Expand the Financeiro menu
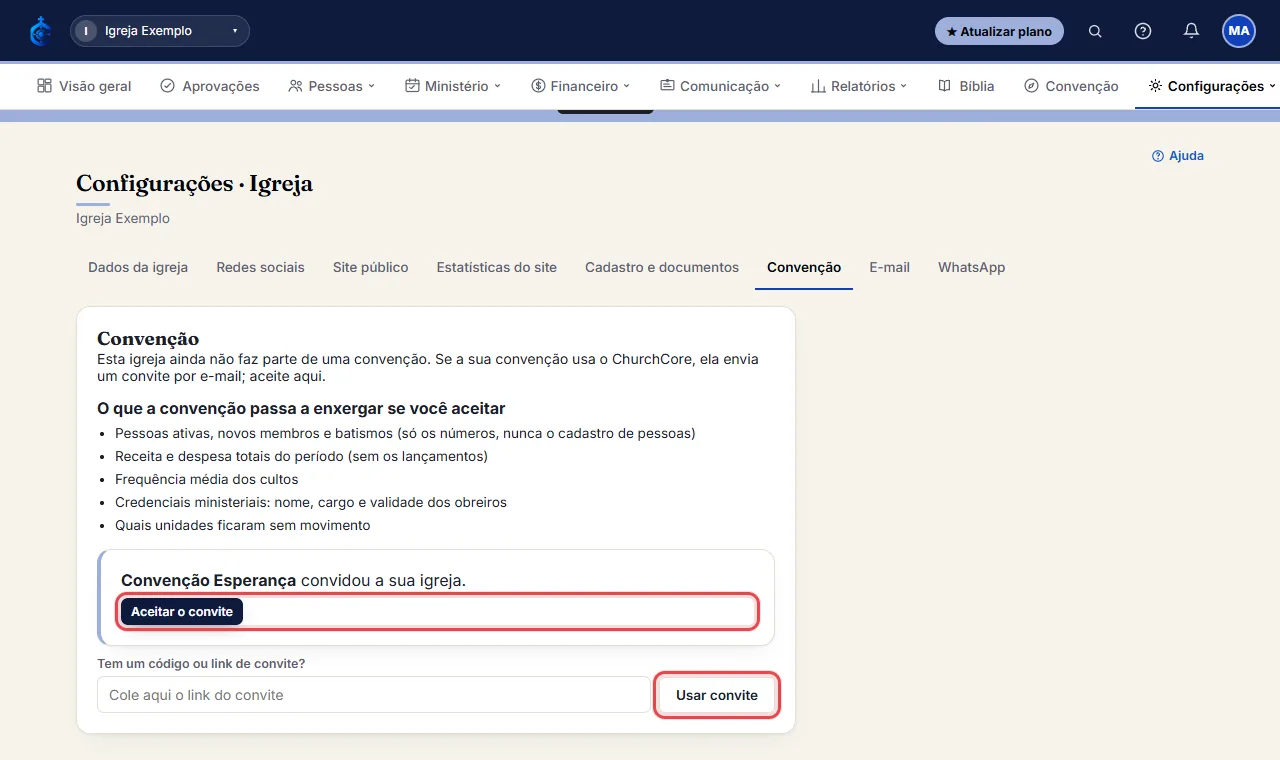 coord(581,86)
